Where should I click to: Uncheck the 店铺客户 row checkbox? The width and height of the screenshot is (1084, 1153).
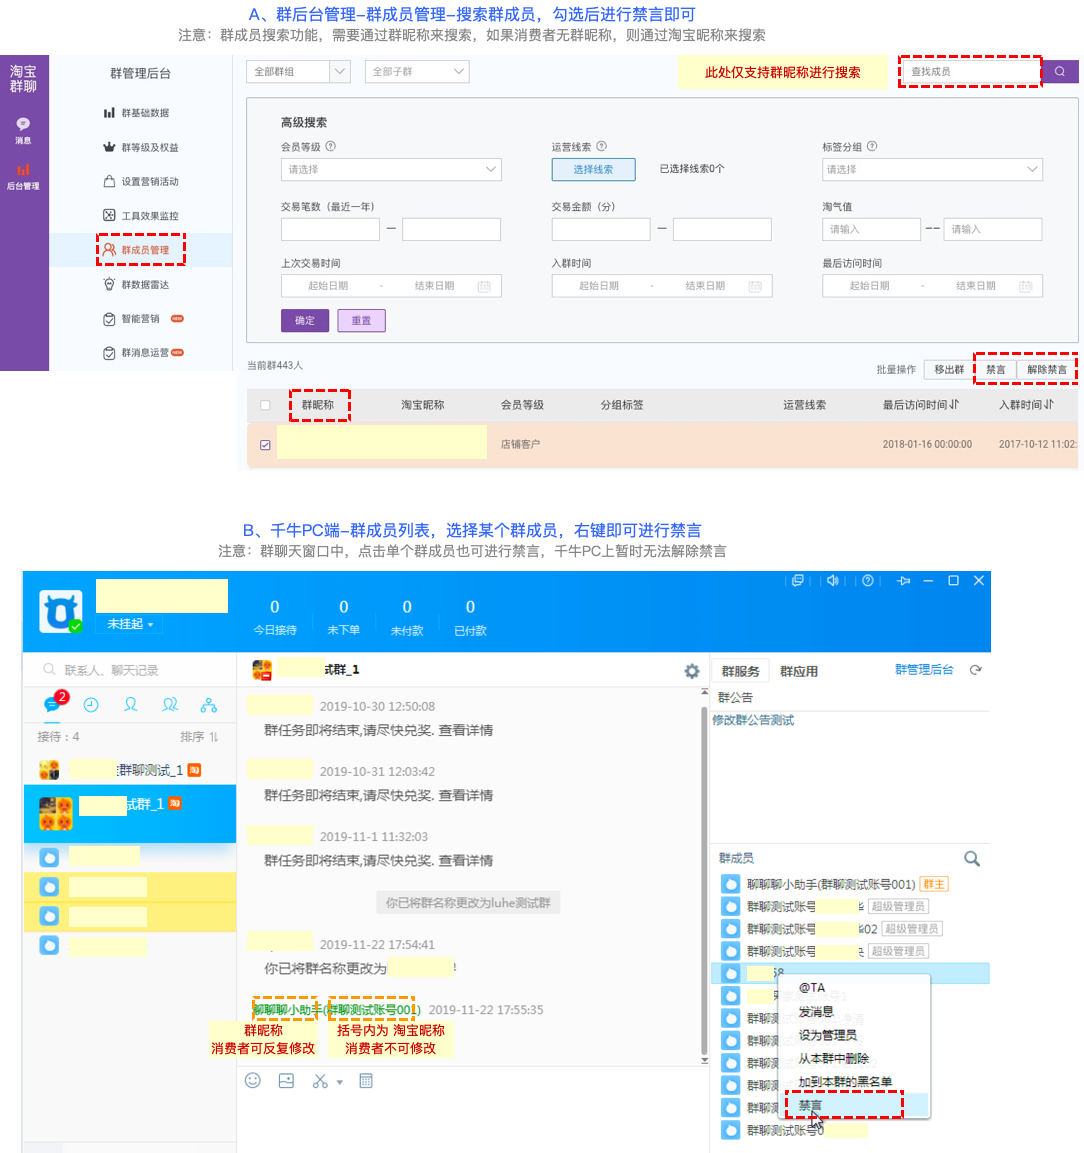point(265,445)
